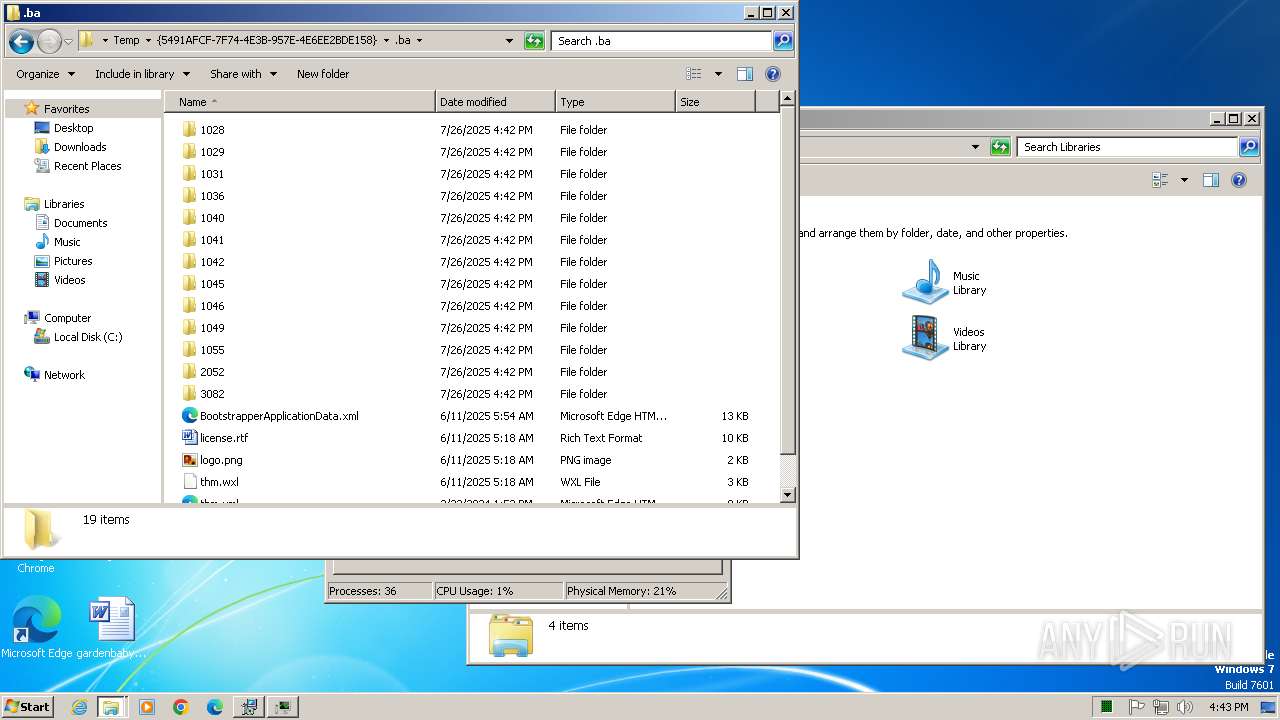The image size is (1280, 720).
Task: Click the GUID folder breadcrumb segment
Action: [267, 41]
